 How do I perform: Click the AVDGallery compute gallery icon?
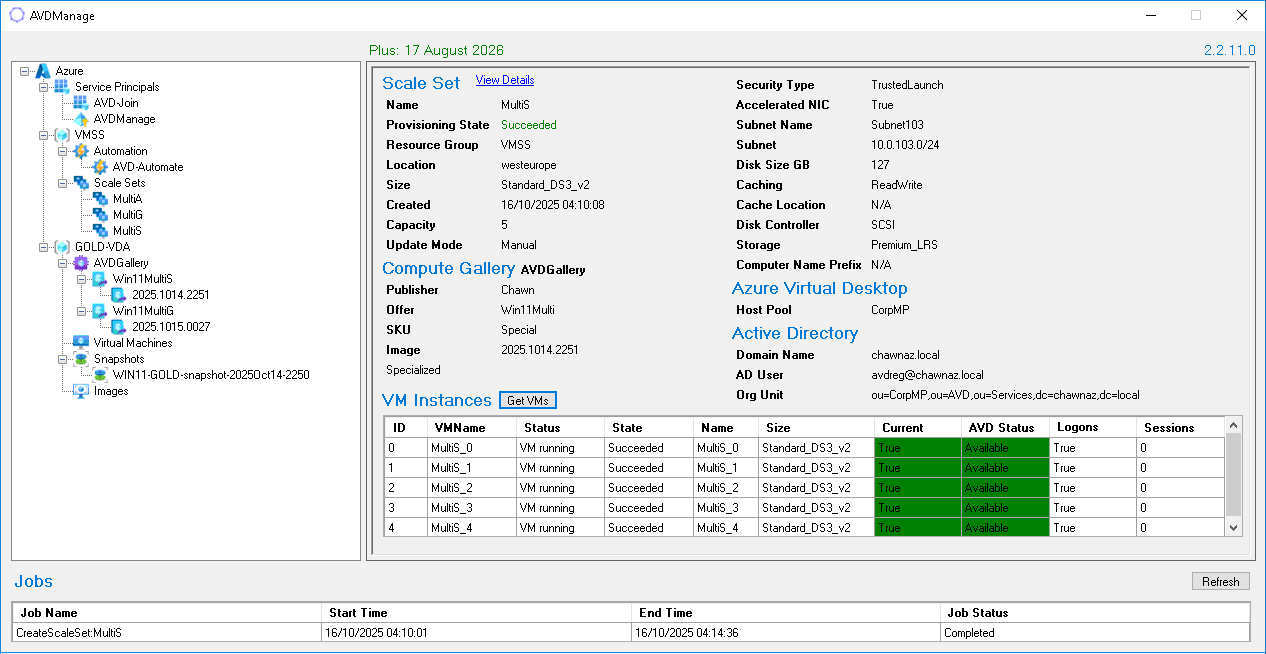coord(81,263)
